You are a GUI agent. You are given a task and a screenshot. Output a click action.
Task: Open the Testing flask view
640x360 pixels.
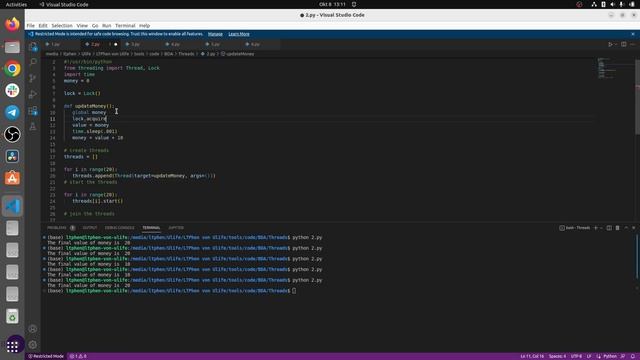[x=33, y=127]
